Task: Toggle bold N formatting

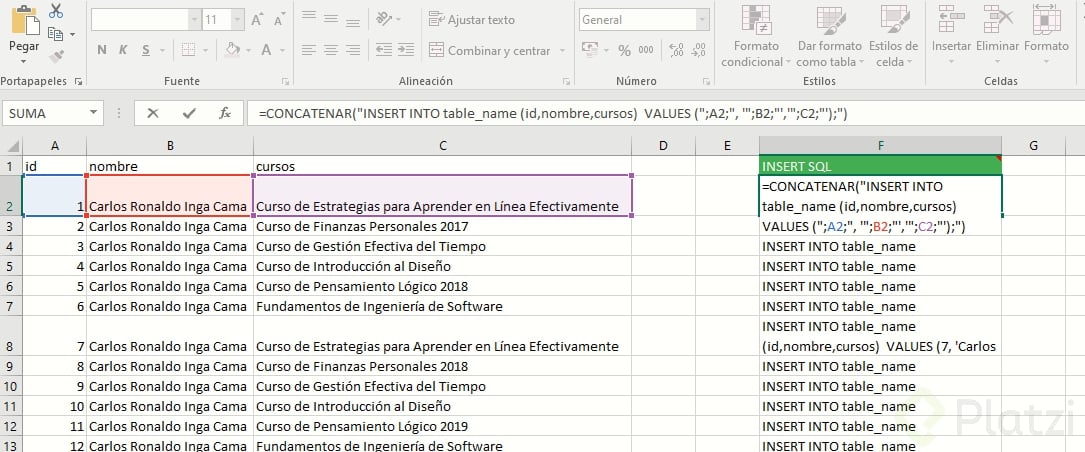Action: click(102, 50)
